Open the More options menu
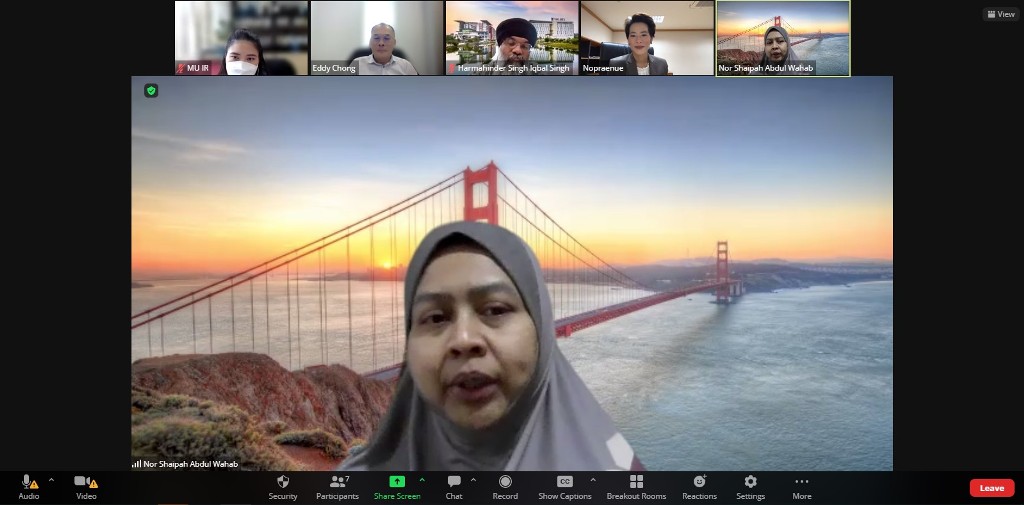1024x505 pixels. 801,486
